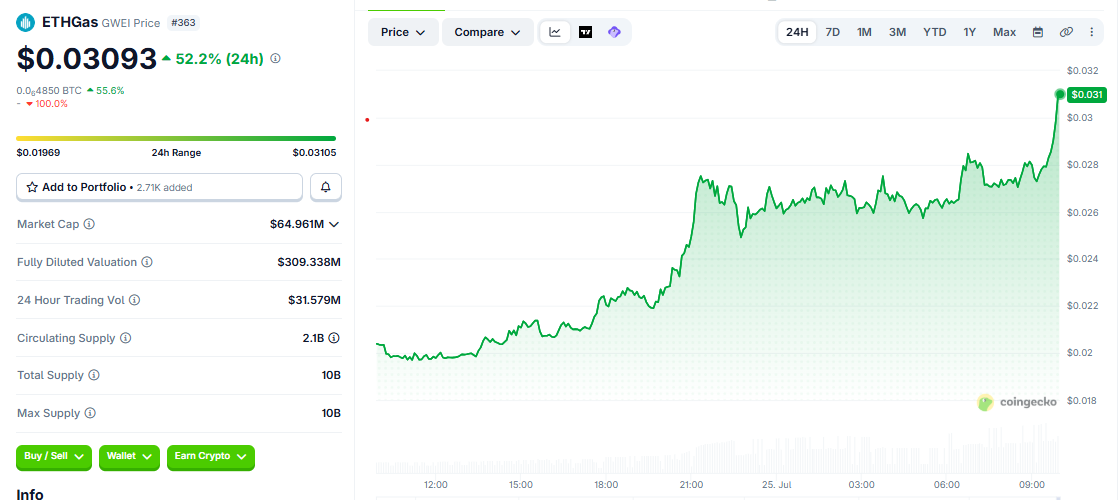
Task: Open the calendar date range picker
Action: (1038, 32)
